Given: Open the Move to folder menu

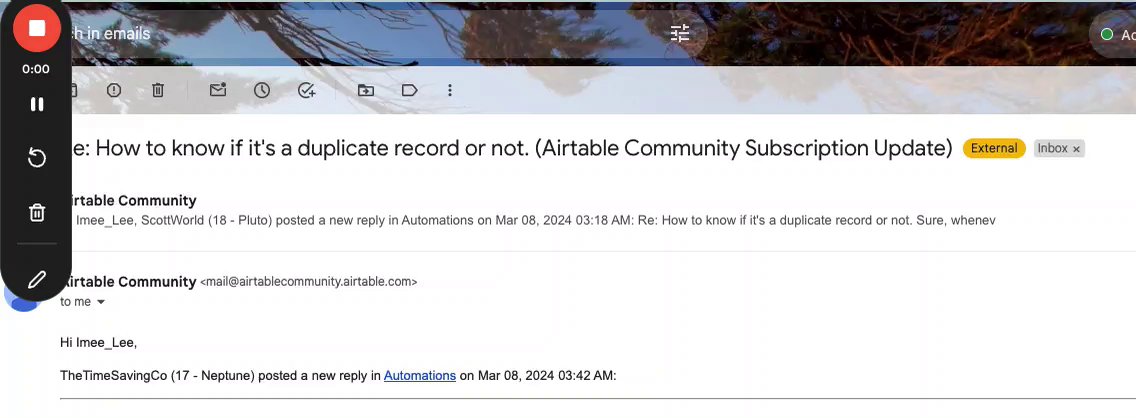Looking at the screenshot, I should [366, 90].
